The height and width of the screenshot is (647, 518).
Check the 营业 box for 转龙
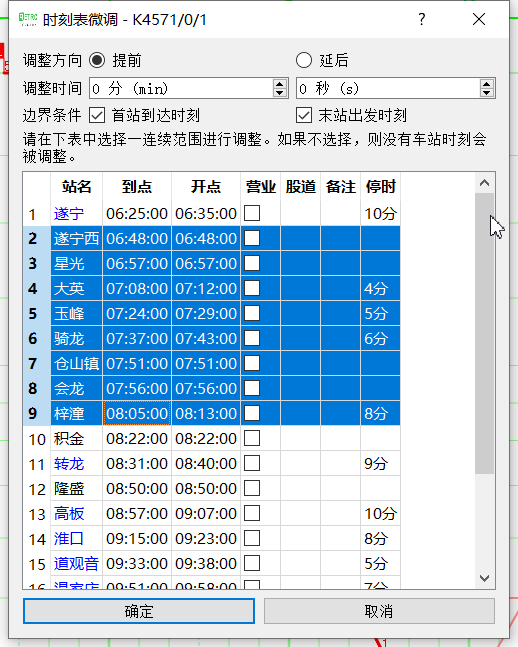pos(252,463)
